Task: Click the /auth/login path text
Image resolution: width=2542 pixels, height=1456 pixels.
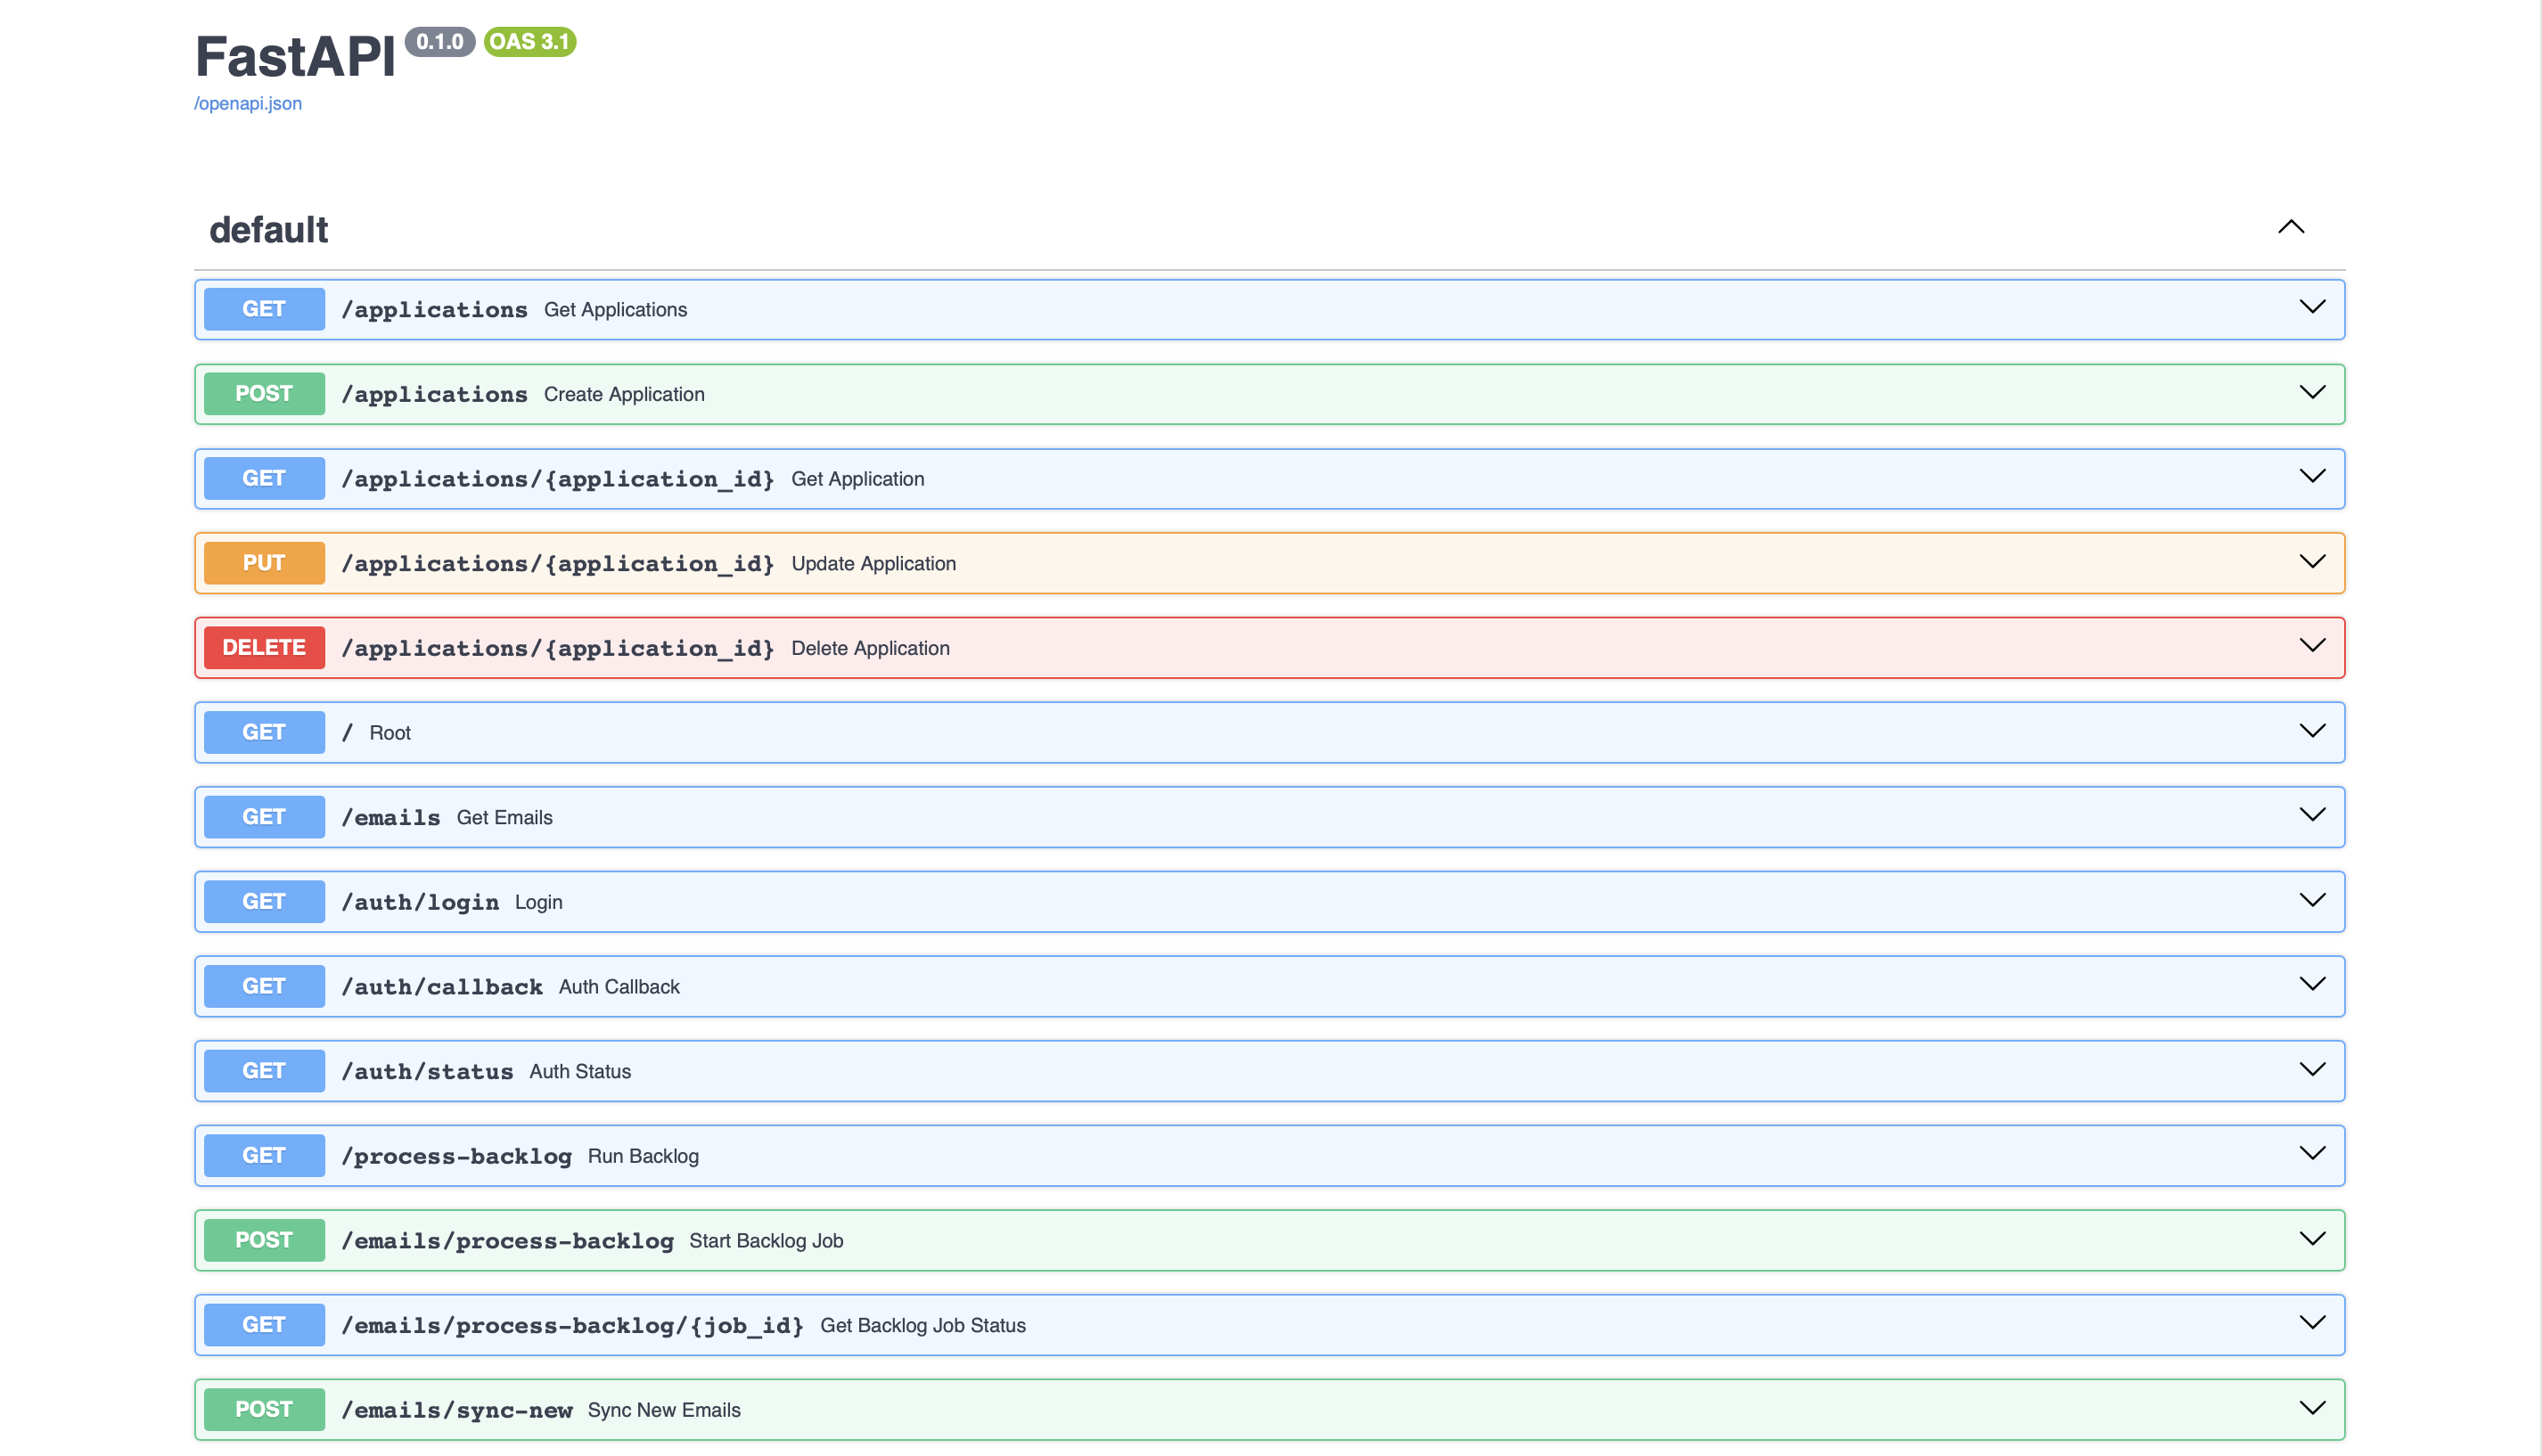Action: point(420,902)
